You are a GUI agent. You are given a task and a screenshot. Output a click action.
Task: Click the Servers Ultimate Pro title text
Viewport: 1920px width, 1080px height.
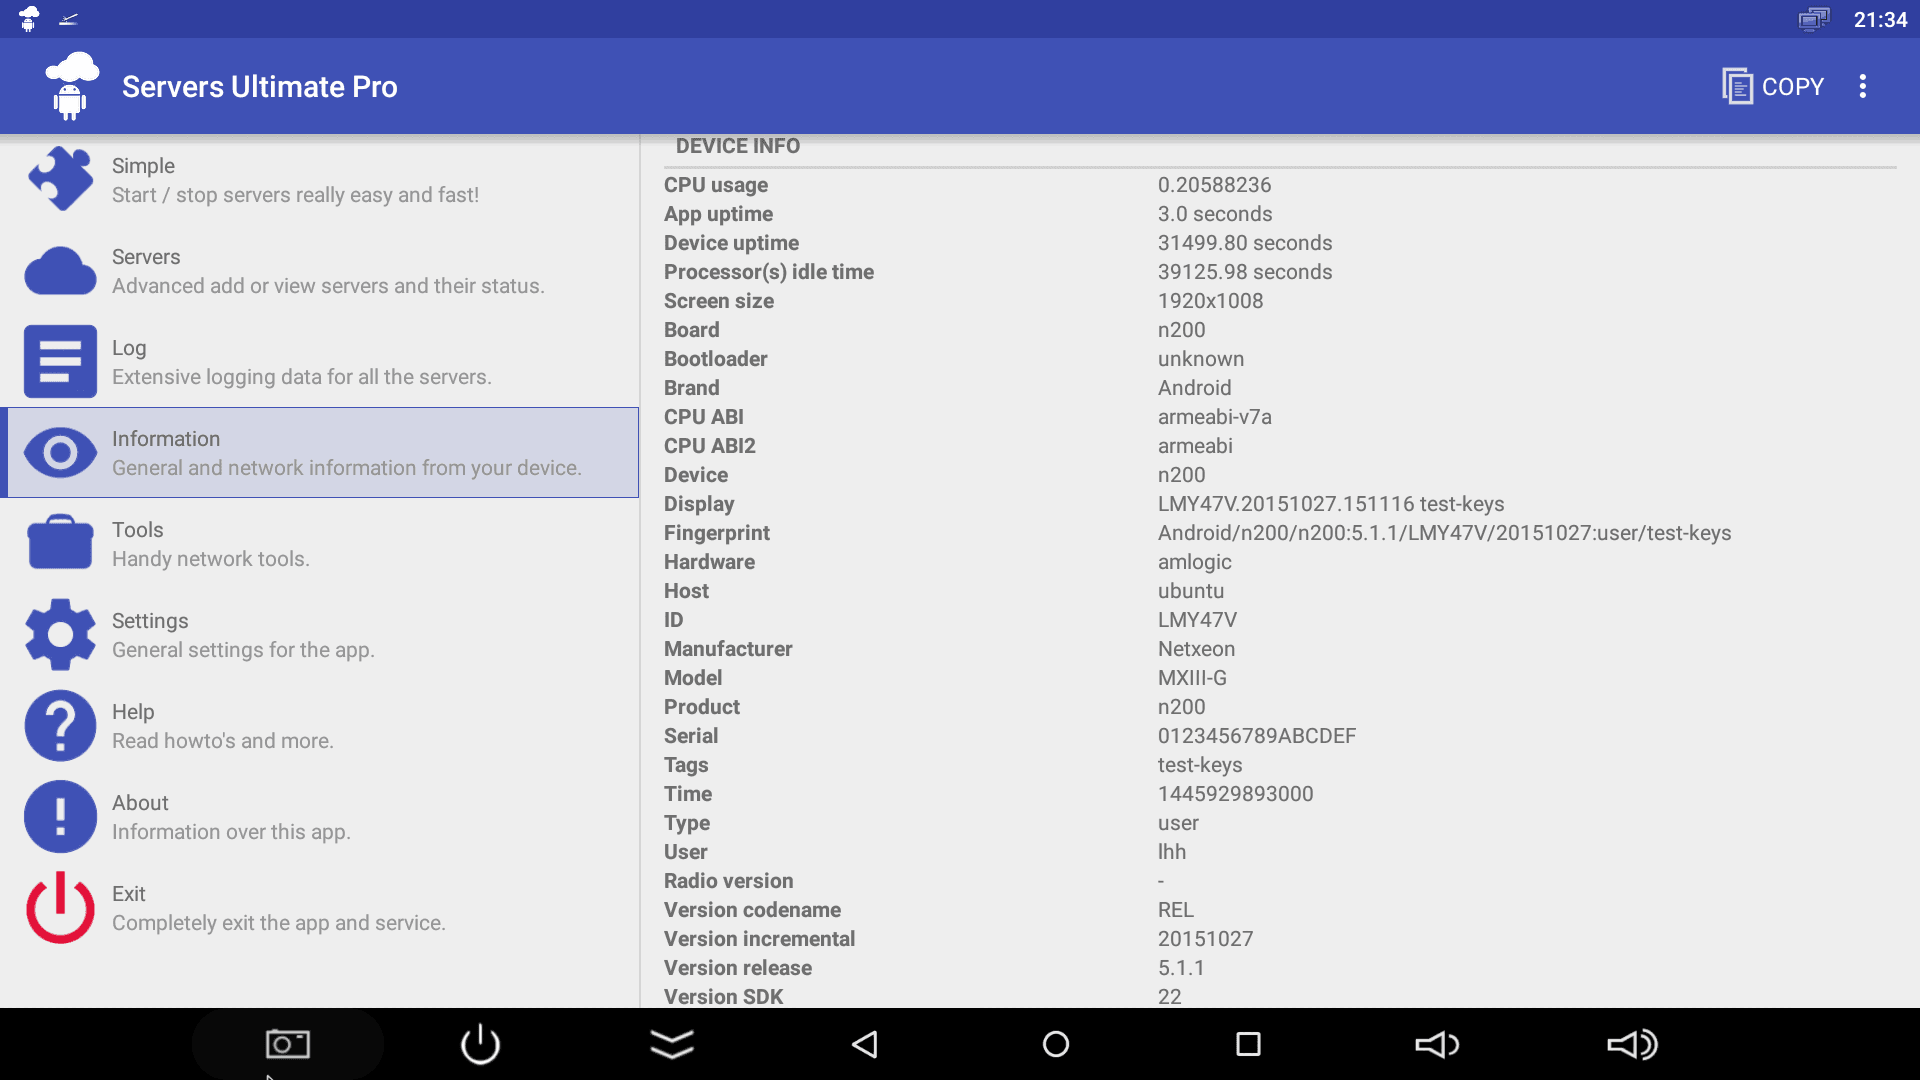(x=259, y=87)
